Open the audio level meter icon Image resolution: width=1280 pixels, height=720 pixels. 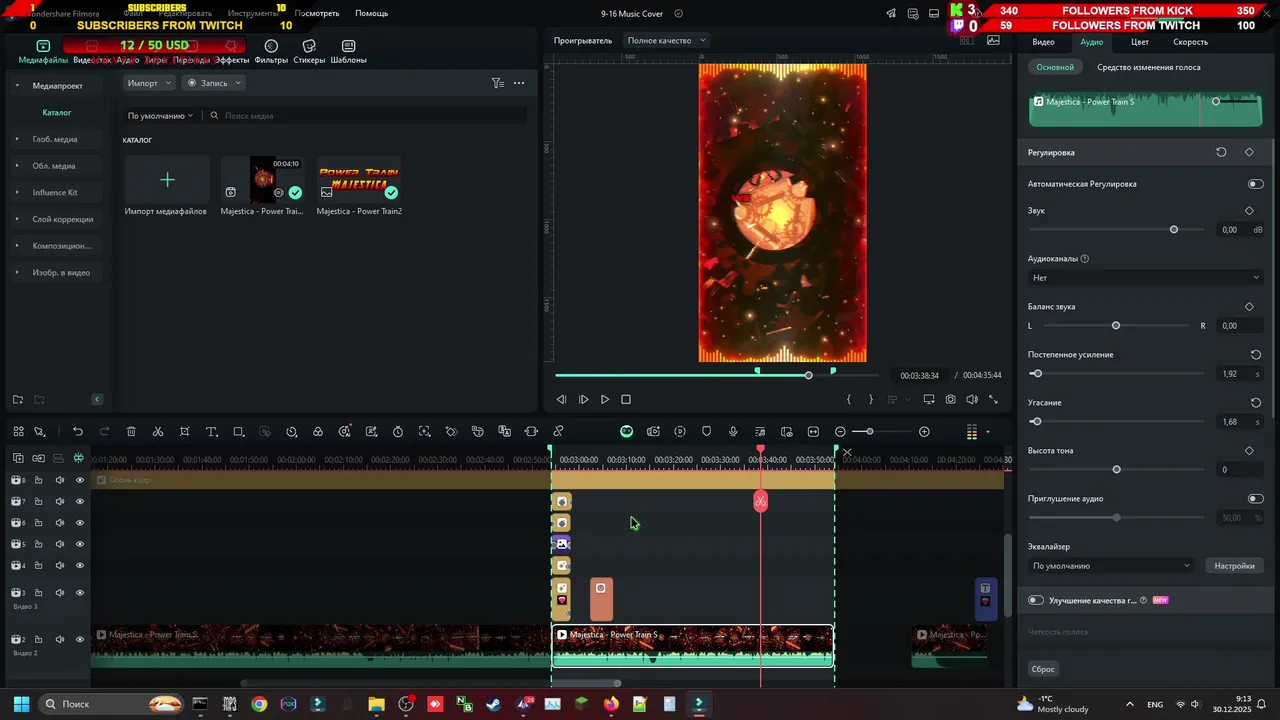971,432
